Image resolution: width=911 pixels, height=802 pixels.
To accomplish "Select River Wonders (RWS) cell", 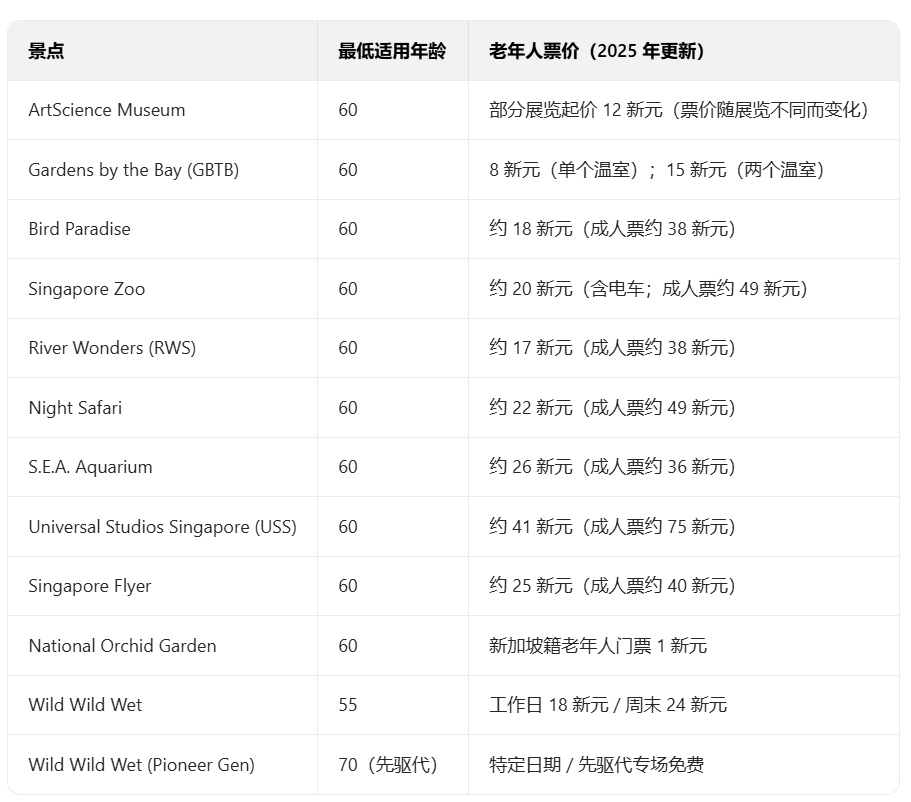I will 112,348.
